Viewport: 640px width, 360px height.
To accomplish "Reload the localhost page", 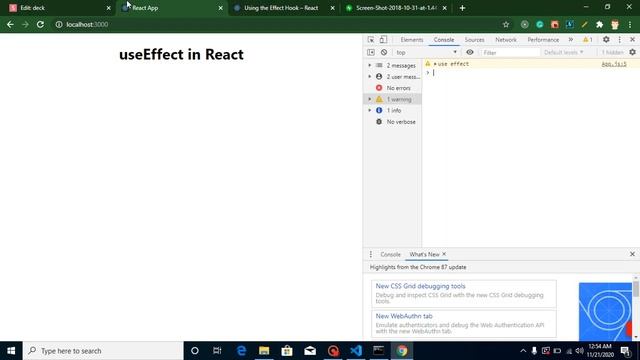I will click(40, 24).
